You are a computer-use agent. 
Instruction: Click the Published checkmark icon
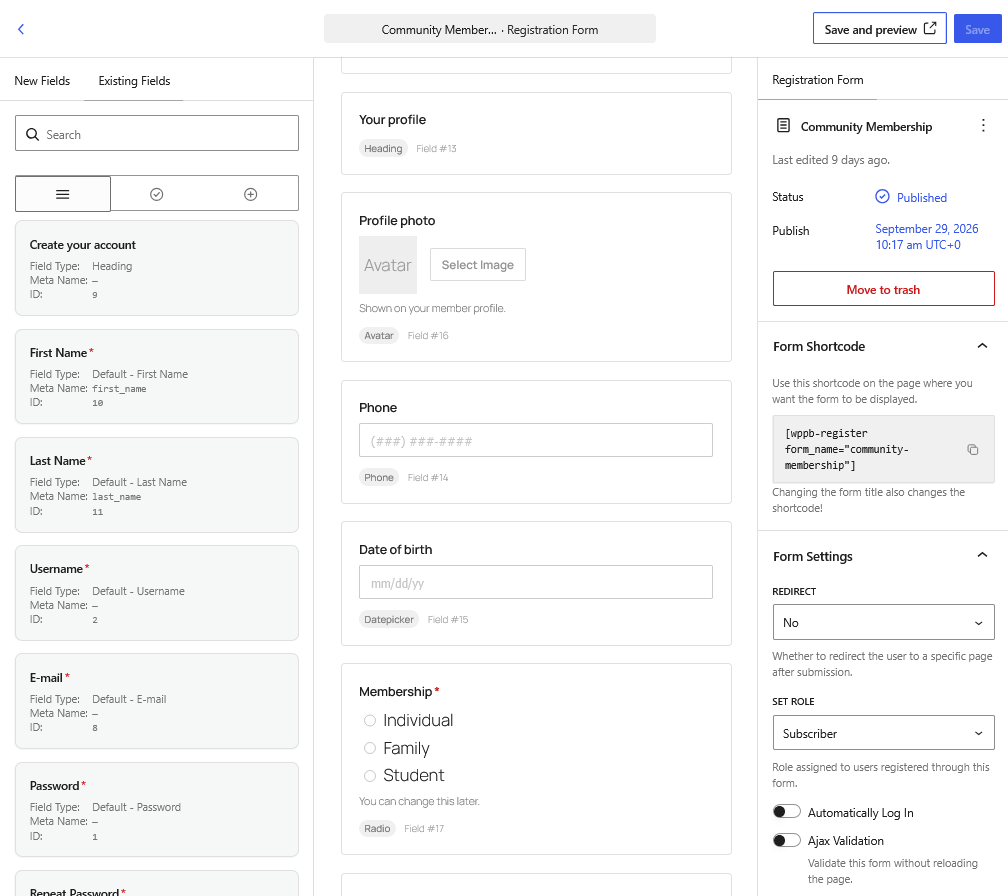[882, 197]
